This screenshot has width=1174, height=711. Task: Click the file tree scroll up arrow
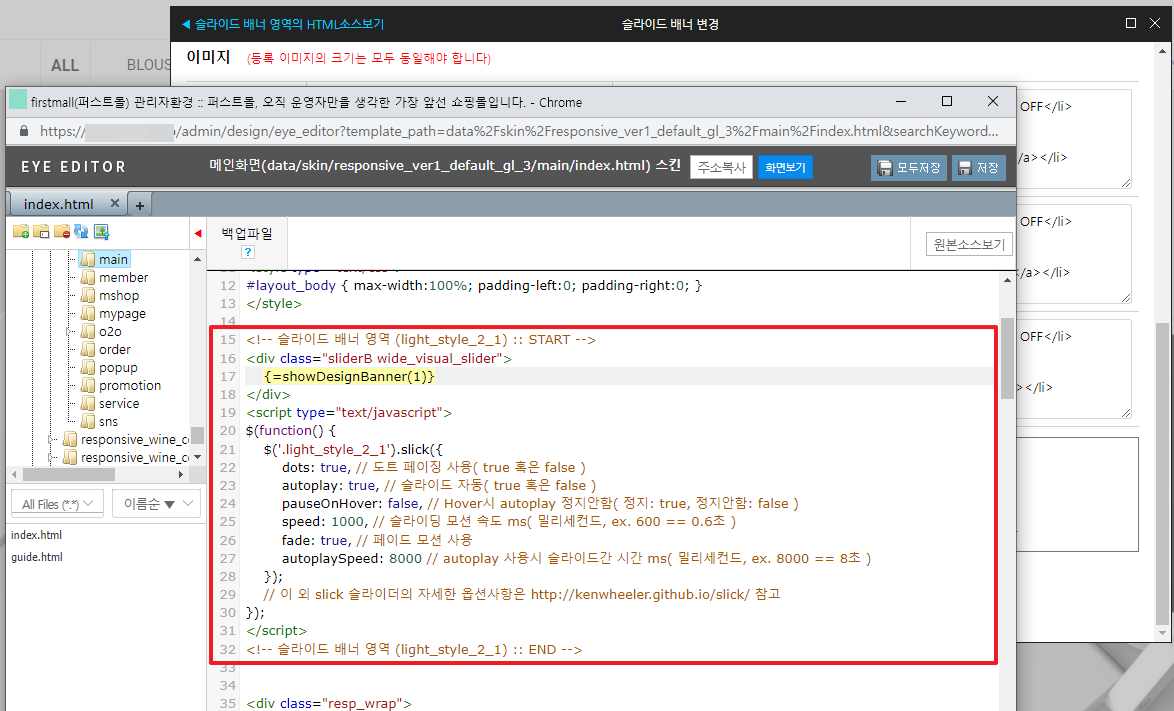click(198, 259)
